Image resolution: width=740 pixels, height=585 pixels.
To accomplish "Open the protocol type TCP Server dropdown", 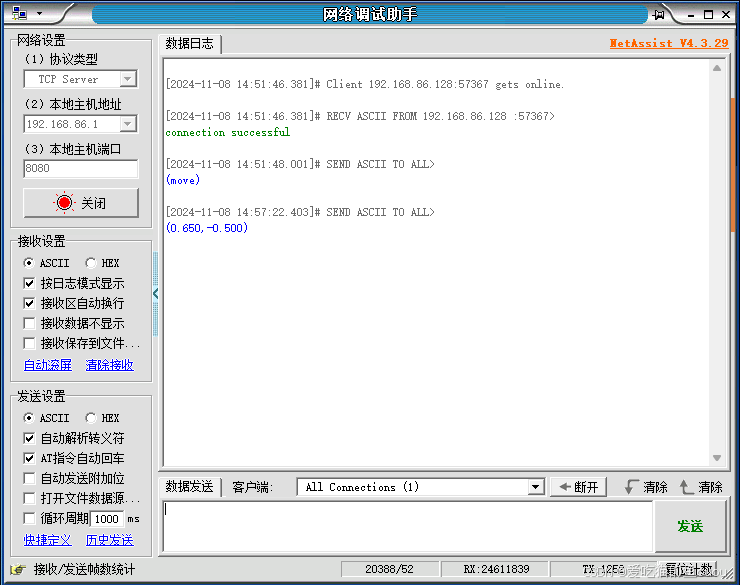I will click(128, 79).
